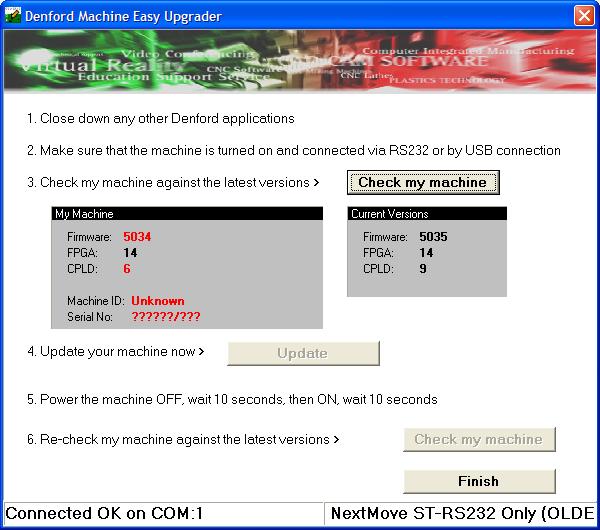Click step 2 RS232 or USB connection text

click(x=294, y=150)
